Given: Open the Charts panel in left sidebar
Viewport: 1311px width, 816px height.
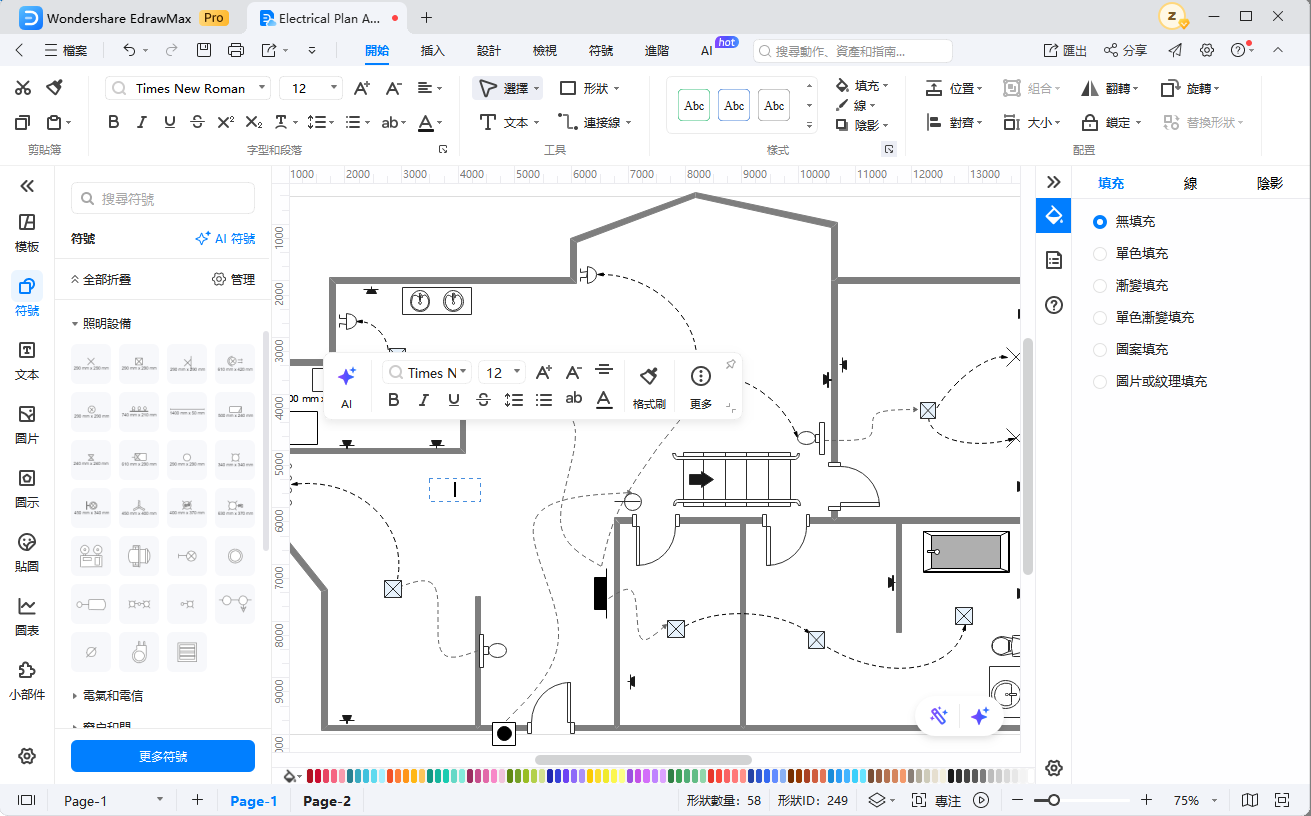Looking at the screenshot, I should pyautogui.click(x=27, y=616).
